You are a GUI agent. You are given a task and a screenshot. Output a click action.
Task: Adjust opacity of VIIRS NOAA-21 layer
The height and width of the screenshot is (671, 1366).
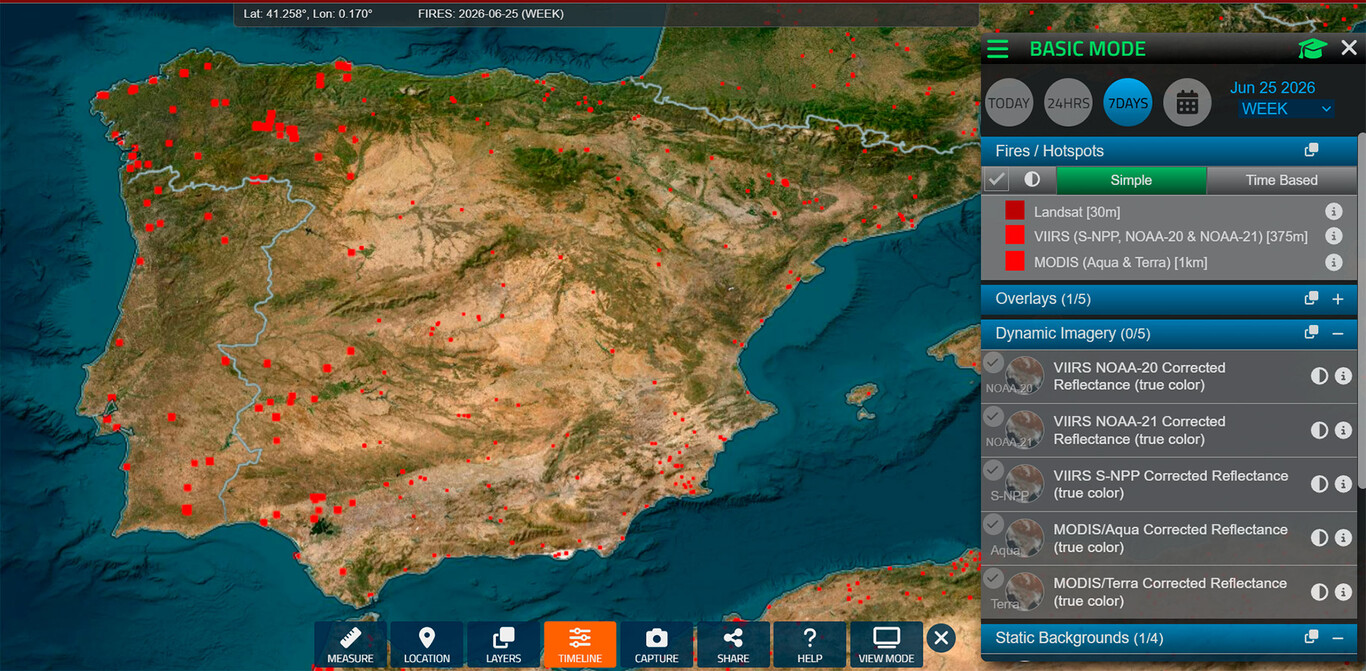click(1319, 430)
